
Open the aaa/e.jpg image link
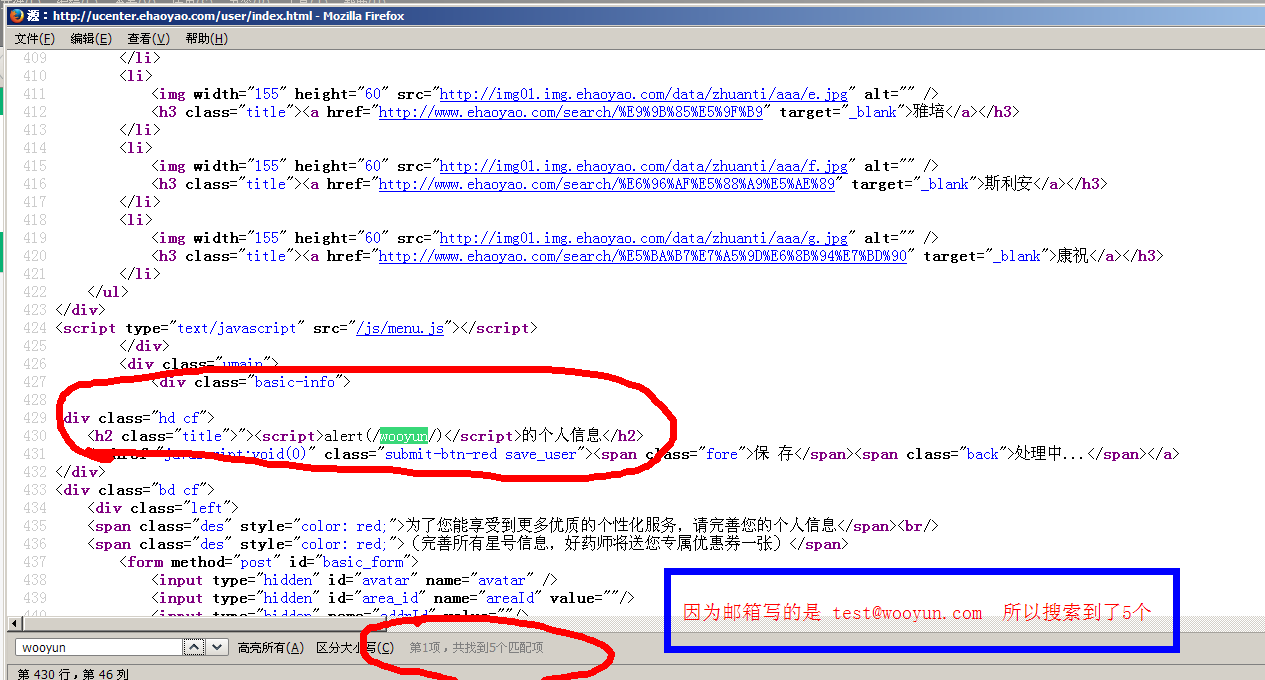(x=644, y=94)
